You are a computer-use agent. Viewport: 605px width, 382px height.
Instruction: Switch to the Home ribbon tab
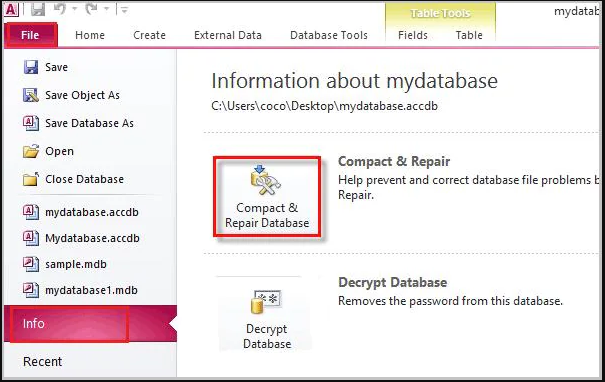pyautogui.click(x=90, y=35)
